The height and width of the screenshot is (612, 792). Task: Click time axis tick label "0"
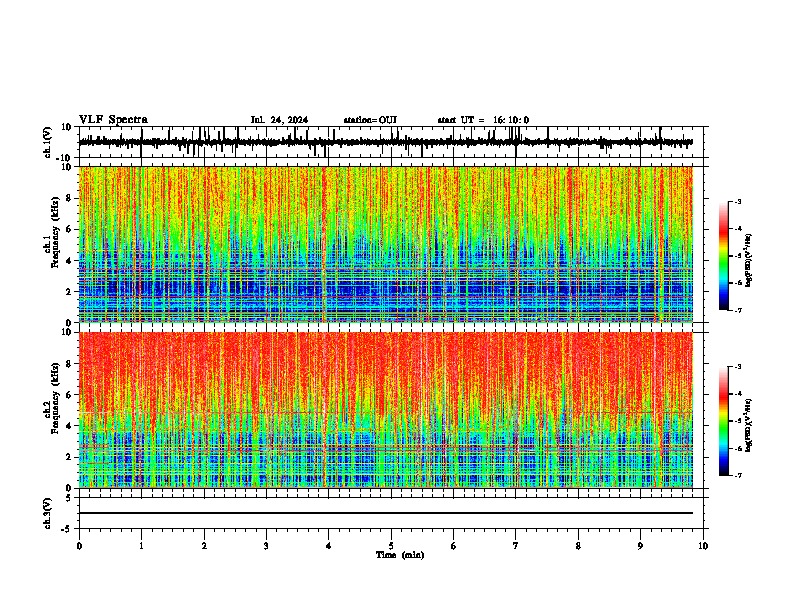[x=79, y=546]
